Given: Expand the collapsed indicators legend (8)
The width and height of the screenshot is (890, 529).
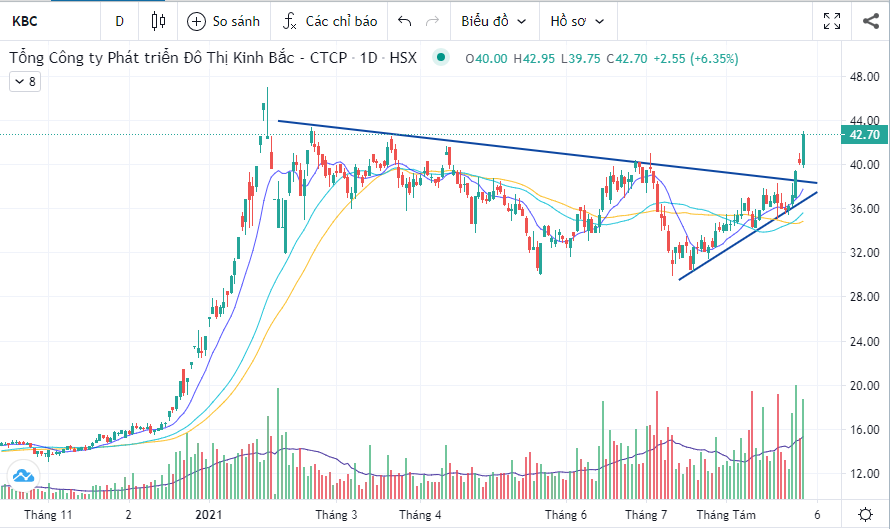Looking at the screenshot, I should (x=24, y=83).
